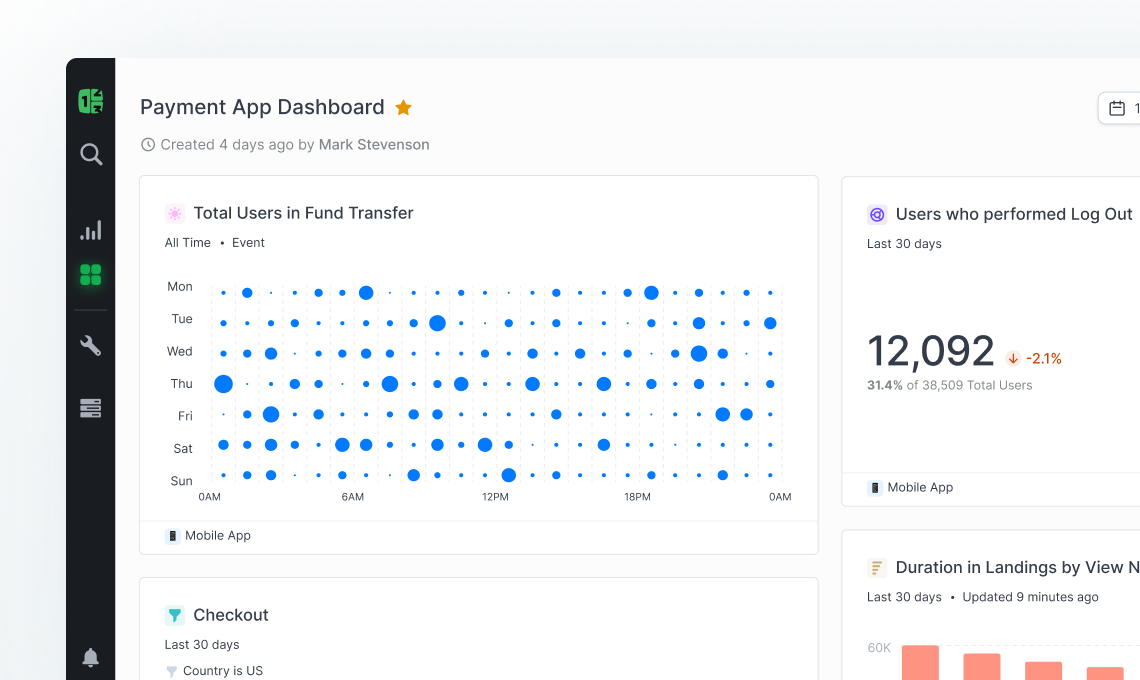Click the 18PM axis label

click(637, 497)
